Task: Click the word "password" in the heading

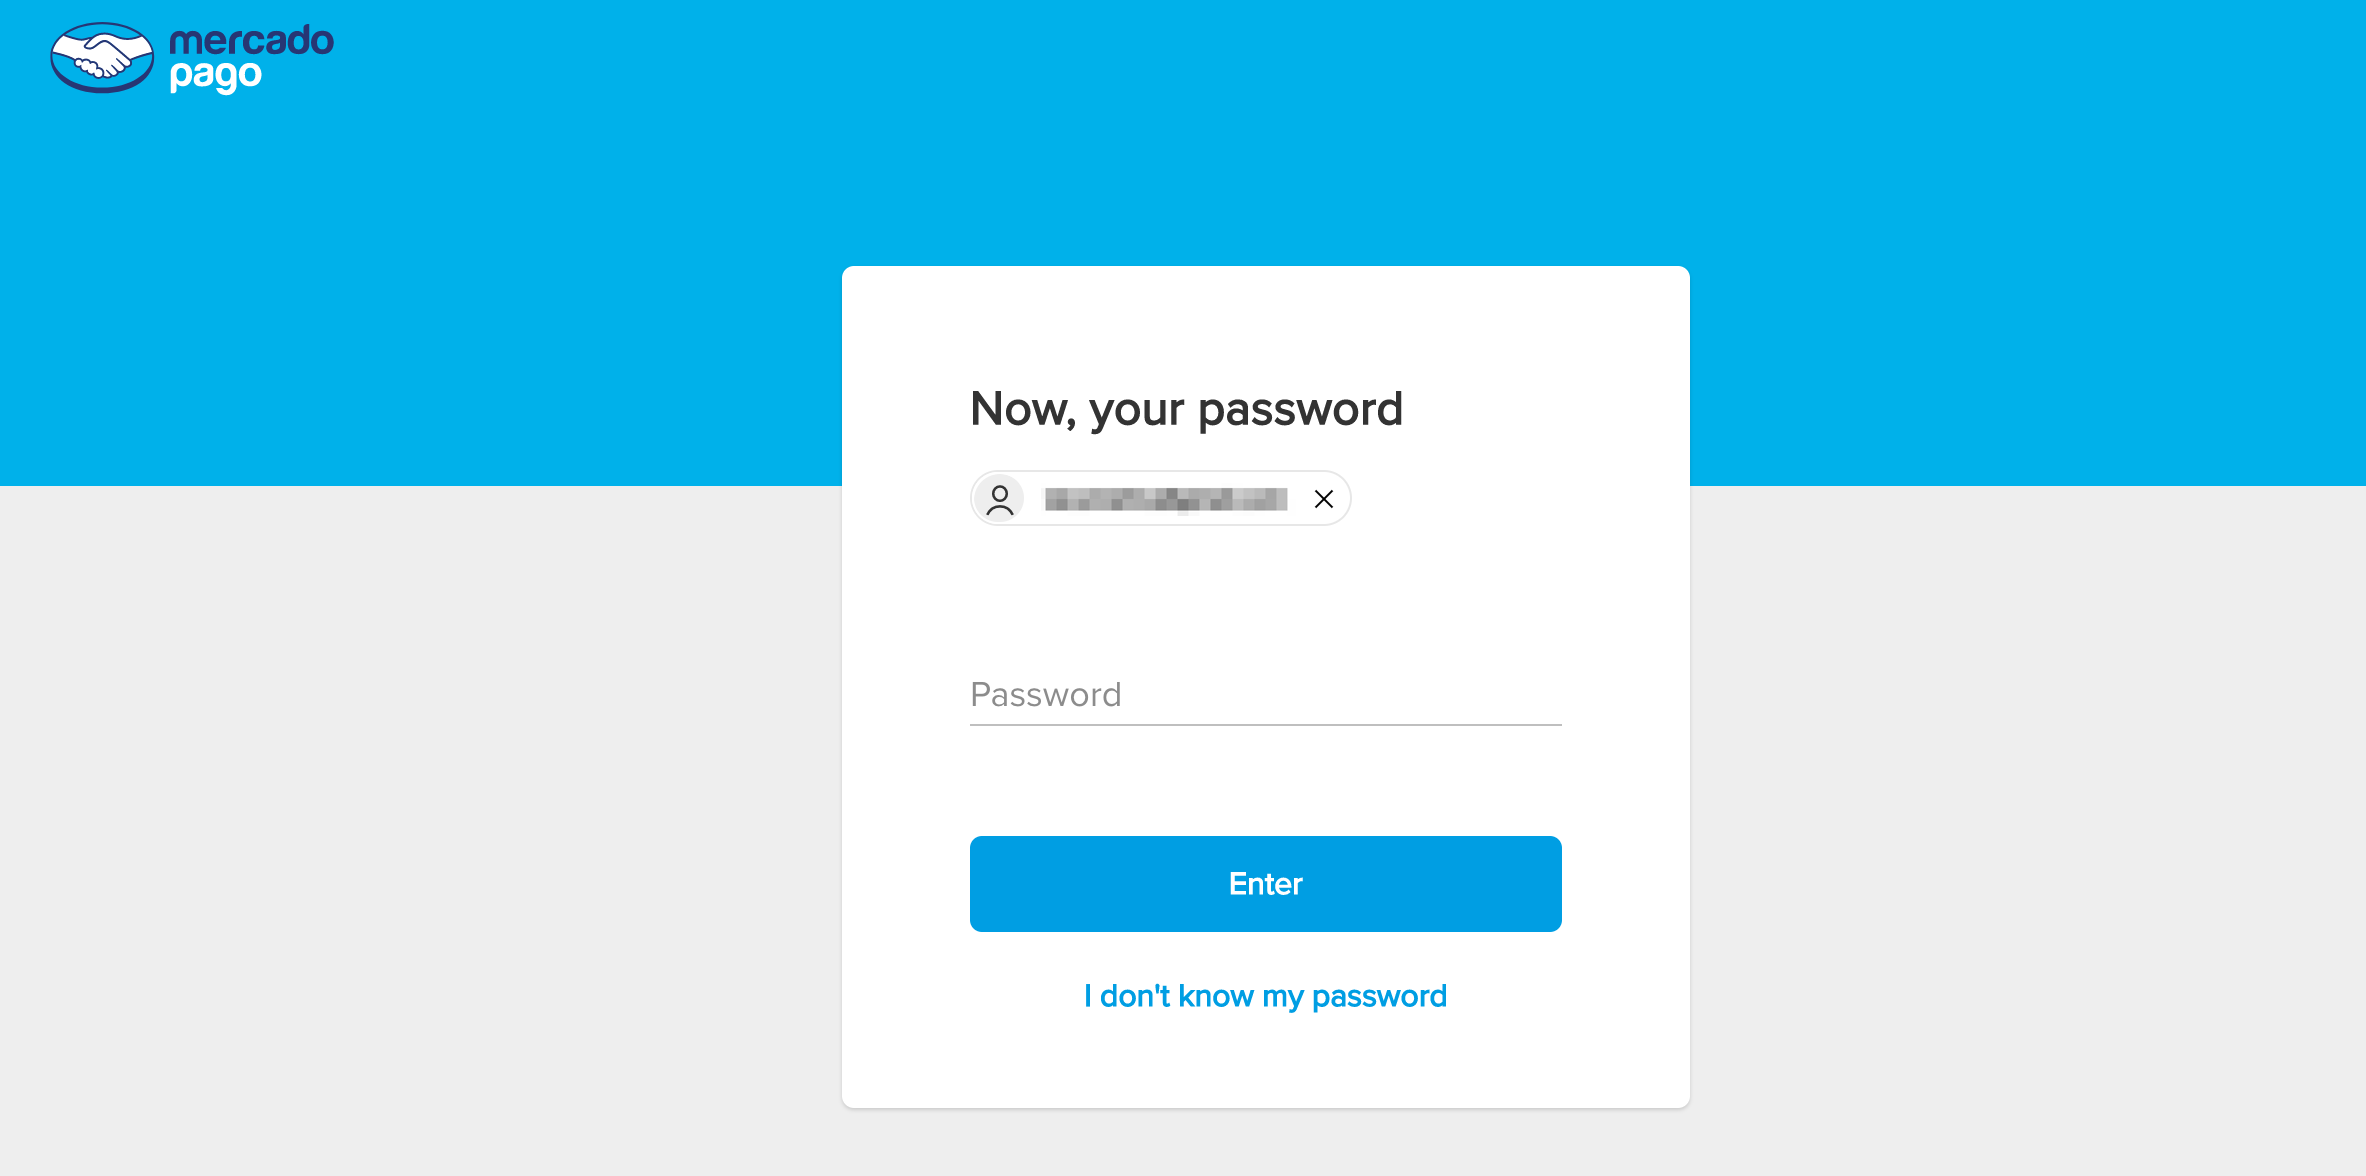Action: (1300, 409)
